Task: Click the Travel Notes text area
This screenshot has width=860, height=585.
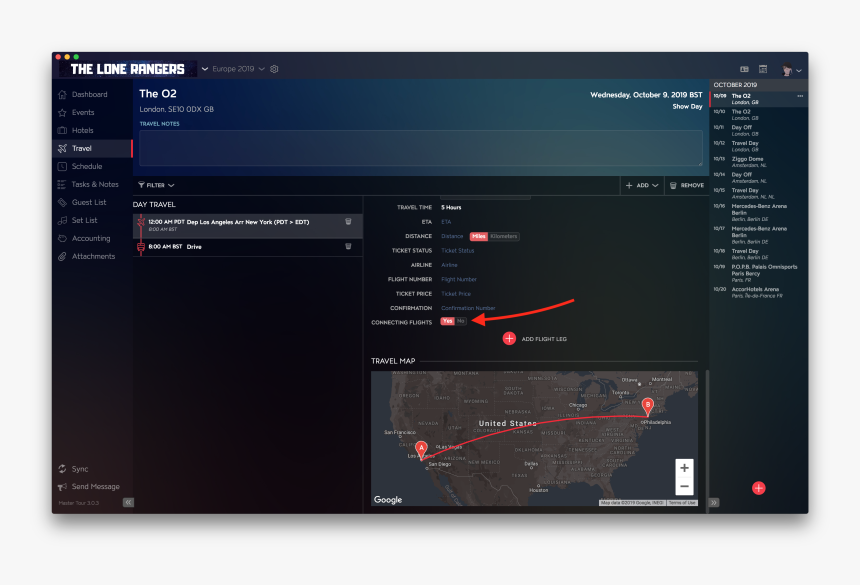Action: pos(421,148)
